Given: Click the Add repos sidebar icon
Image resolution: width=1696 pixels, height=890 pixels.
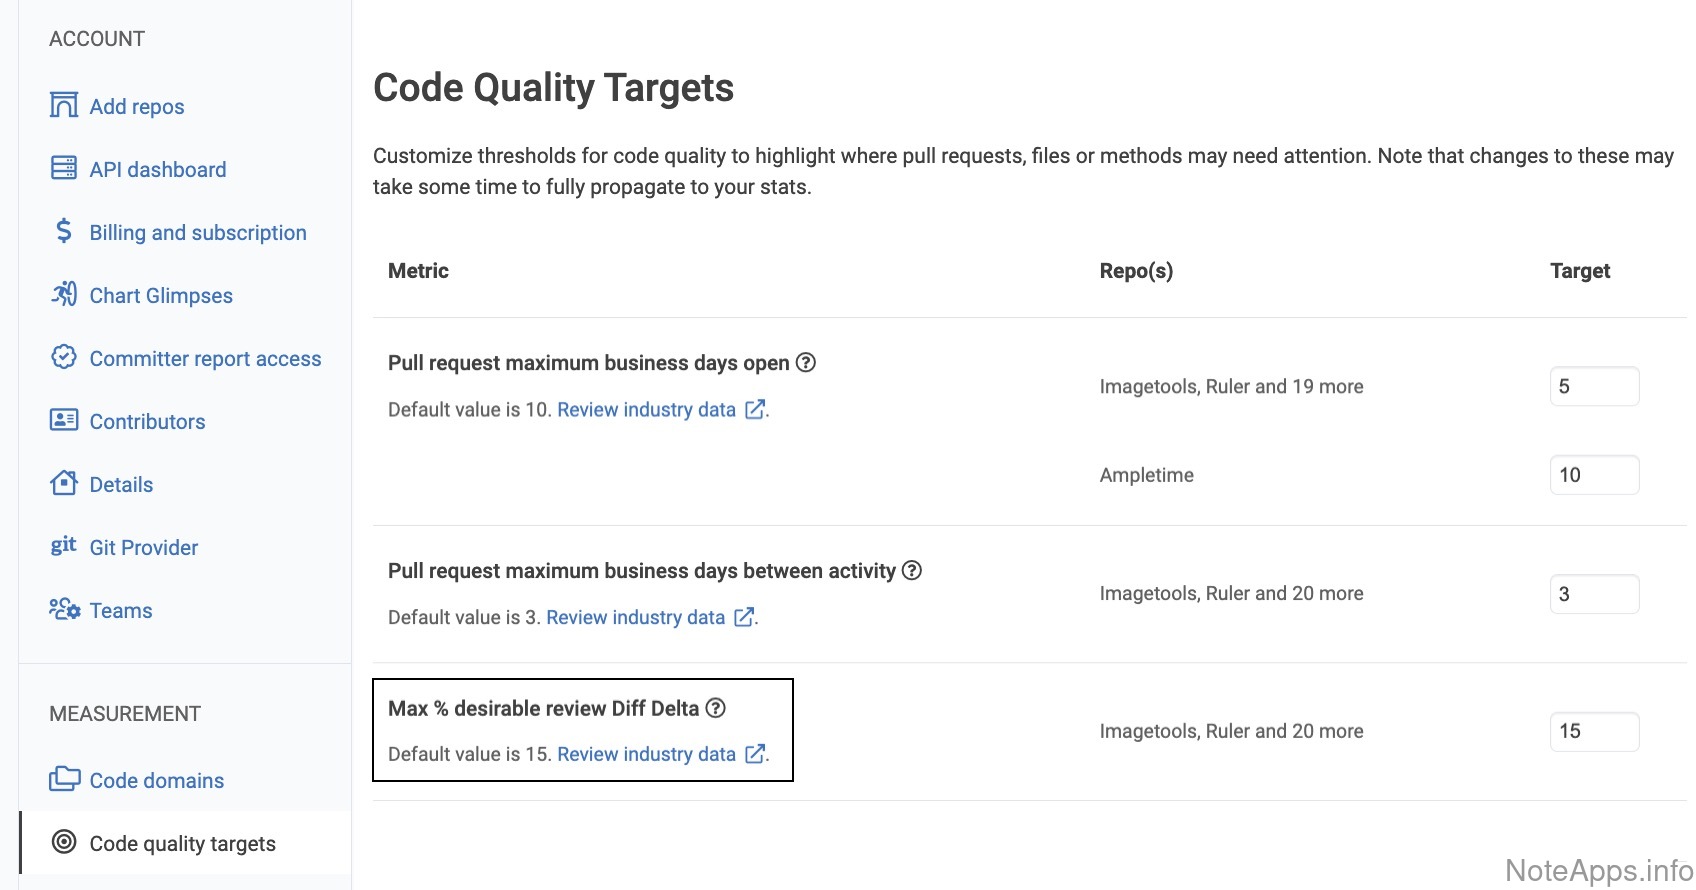Looking at the screenshot, I should tap(64, 105).
